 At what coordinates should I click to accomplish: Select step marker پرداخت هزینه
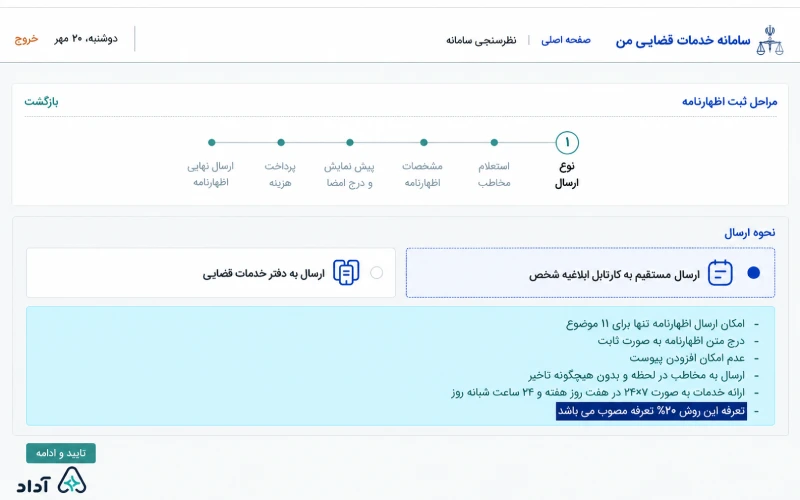pos(281,143)
